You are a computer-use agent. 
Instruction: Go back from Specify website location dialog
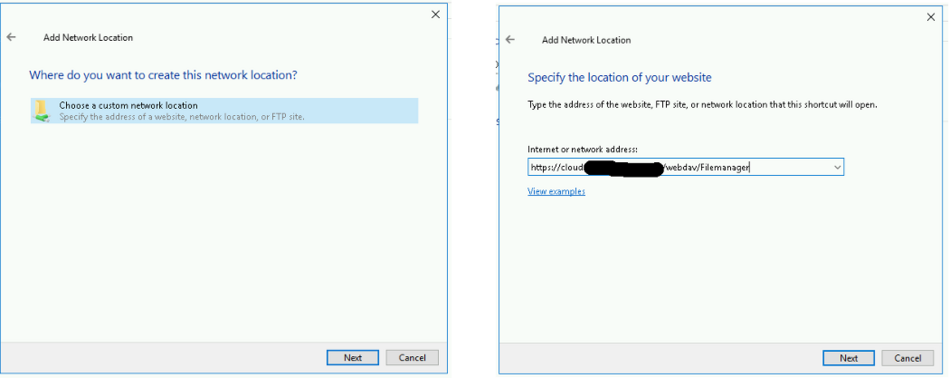510,39
